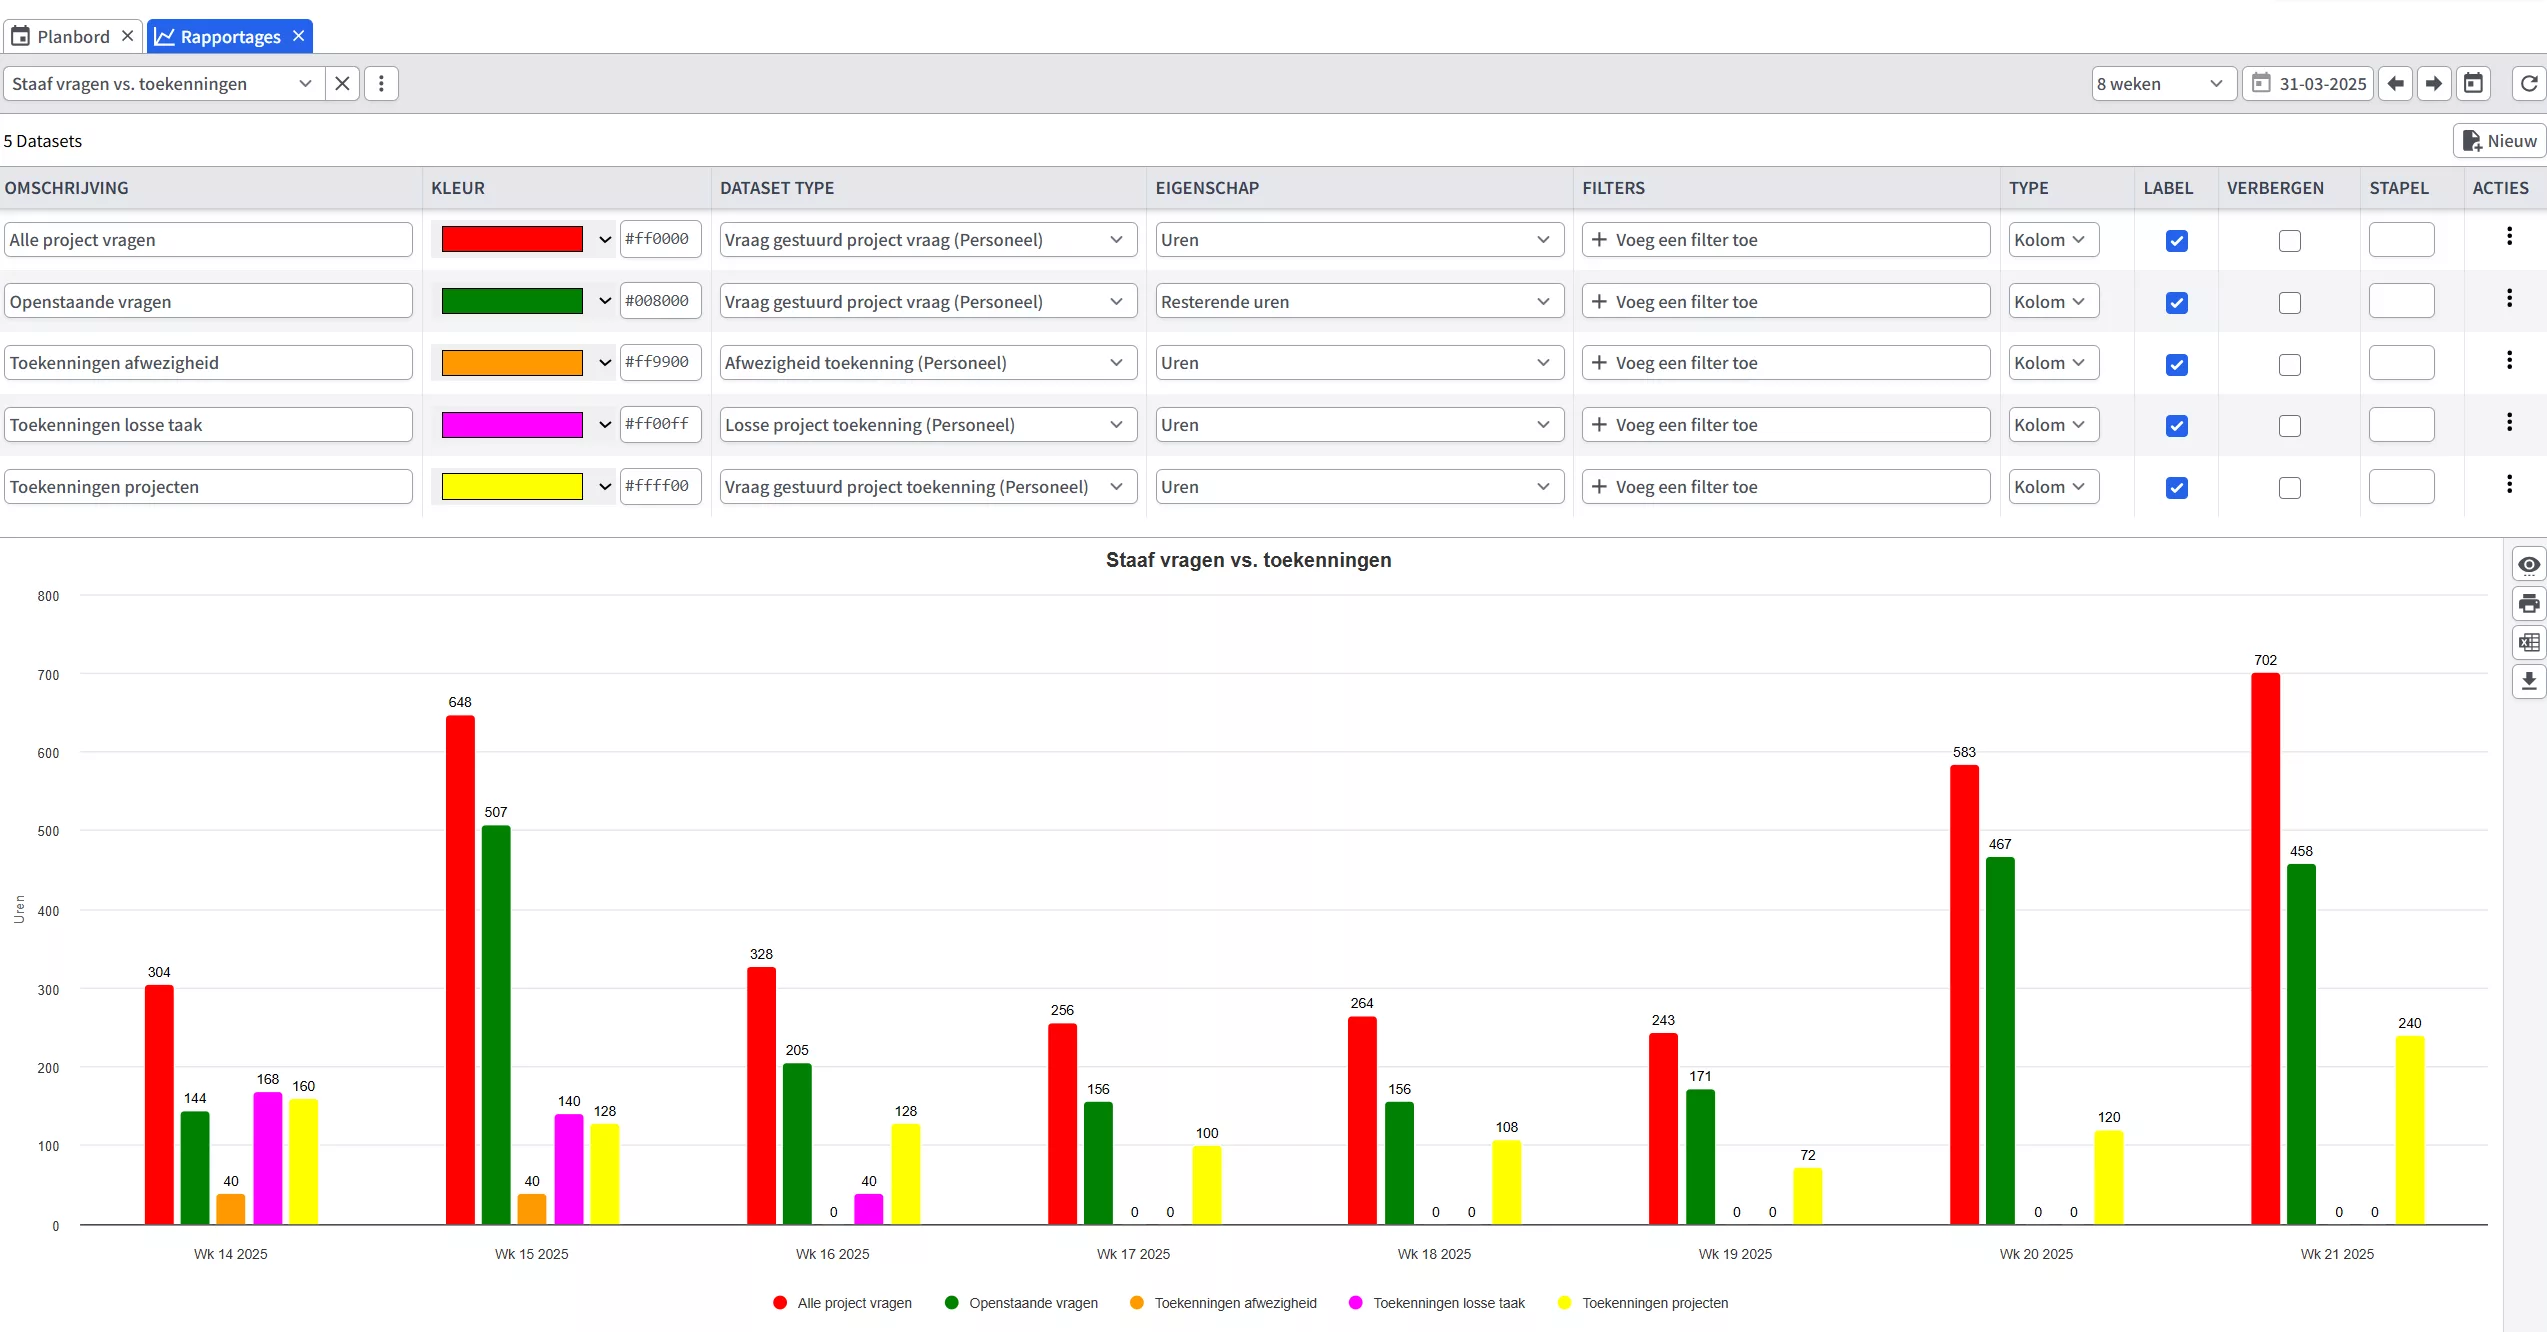This screenshot has width=2547, height=1332.
Task: Expand Resterende uren eigenschap dropdown
Action: pyautogui.click(x=1358, y=302)
